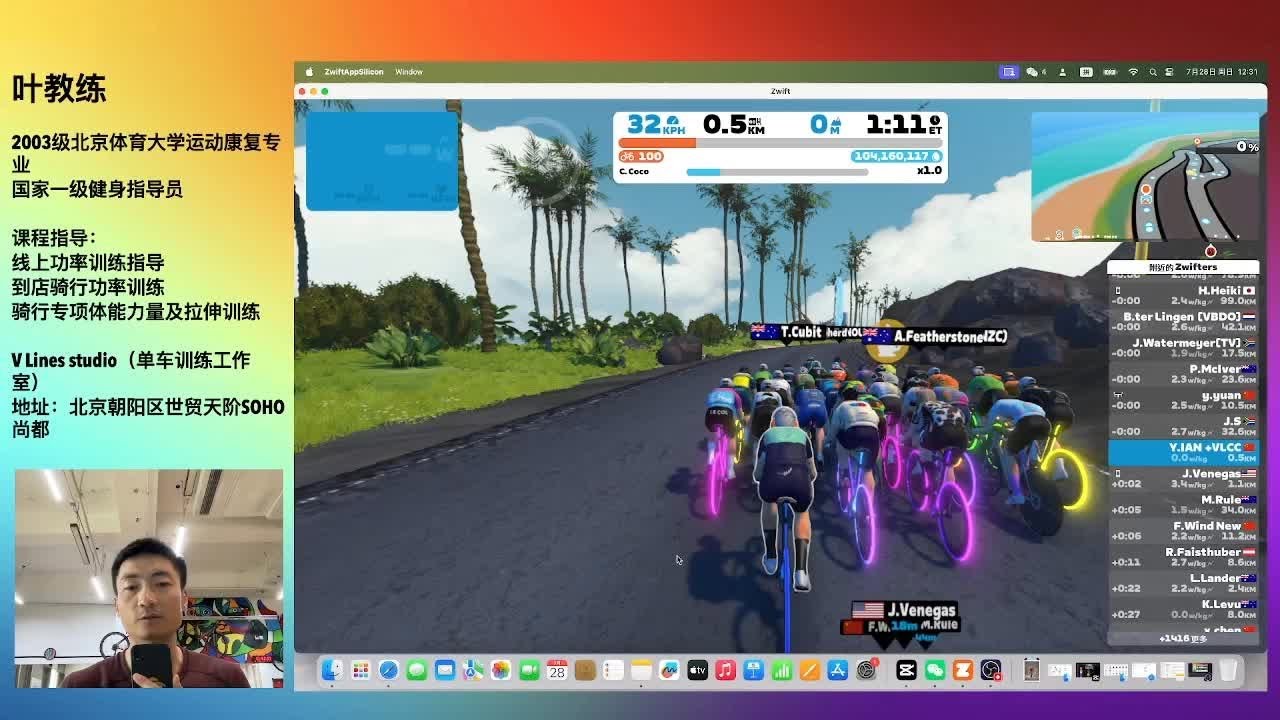Click the XP points 104,160,117
This screenshot has height=720, width=1280.
coord(896,156)
